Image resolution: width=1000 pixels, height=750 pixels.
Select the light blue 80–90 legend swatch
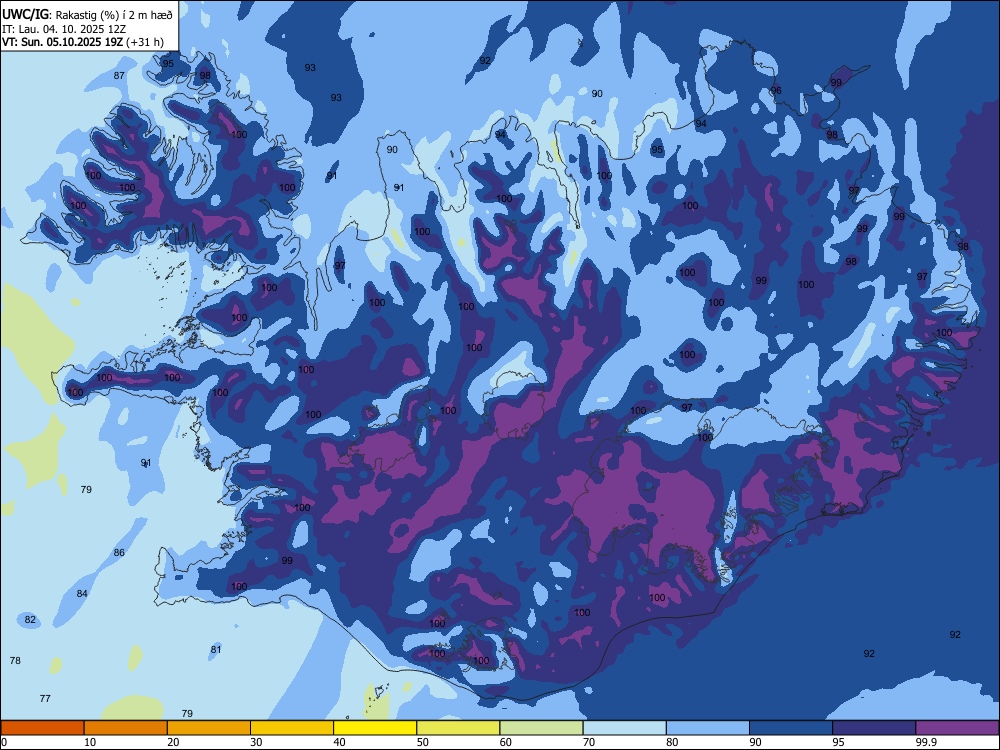708,728
